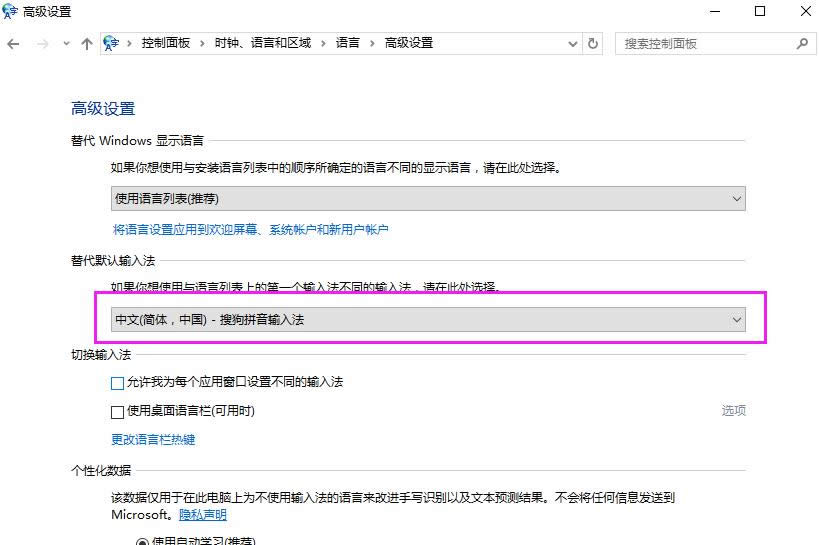Open the recent locations chevron
This screenshot has width=819, height=545.
[x=66, y=44]
